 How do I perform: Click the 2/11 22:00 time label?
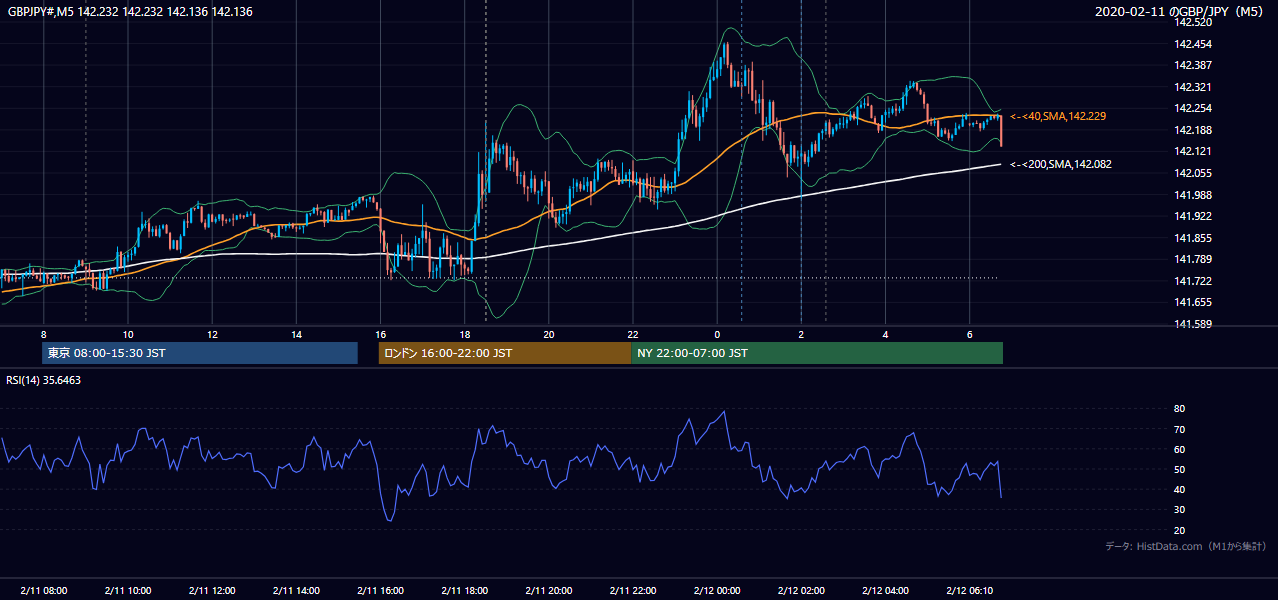point(632,590)
